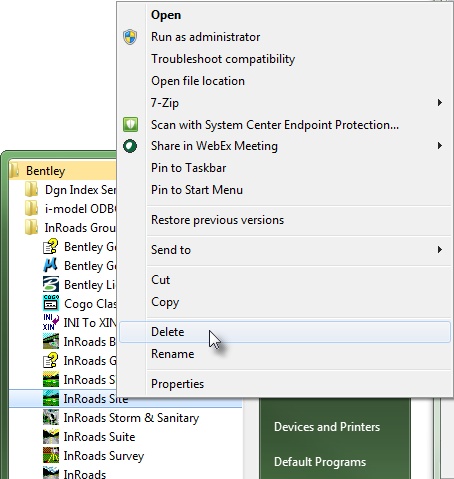Click the InRoads Storm & Sanitary text
This screenshot has height=479, width=454.
131,418
